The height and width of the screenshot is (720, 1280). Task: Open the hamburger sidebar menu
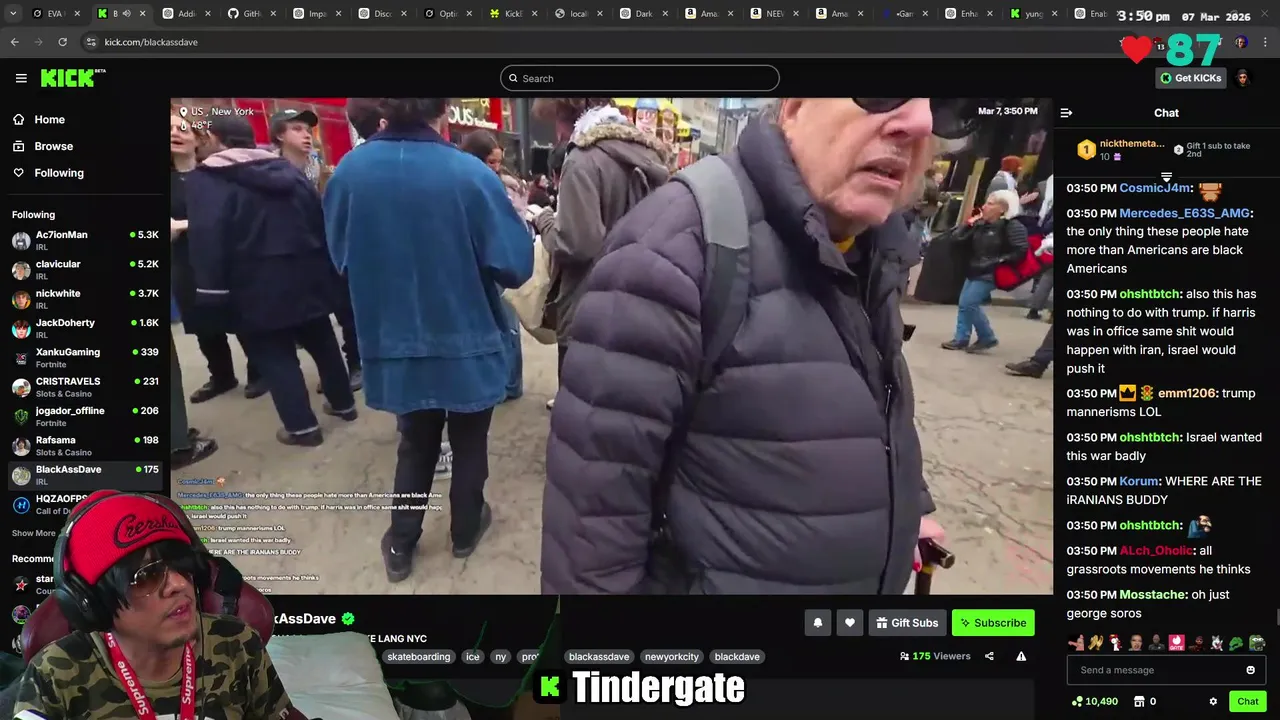pyautogui.click(x=21, y=78)
